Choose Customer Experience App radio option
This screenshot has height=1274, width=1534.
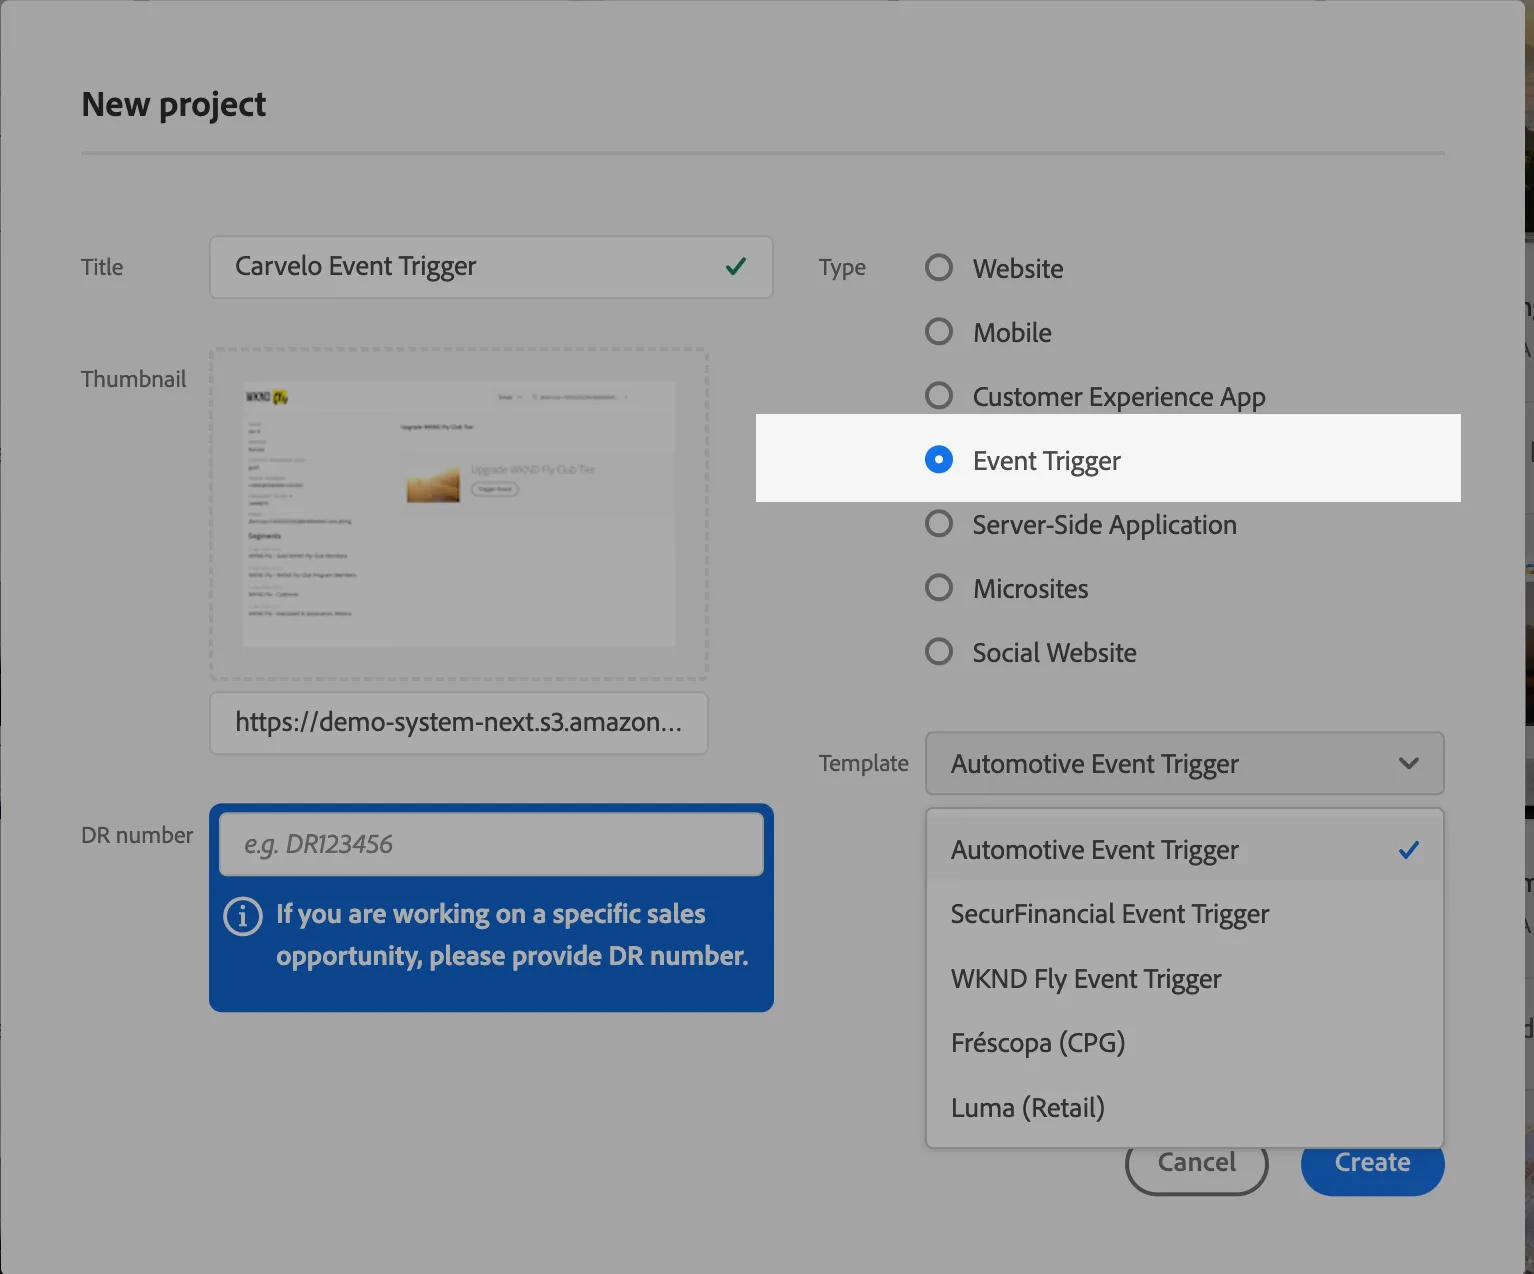pyautogui.click(x=939, y=396)
